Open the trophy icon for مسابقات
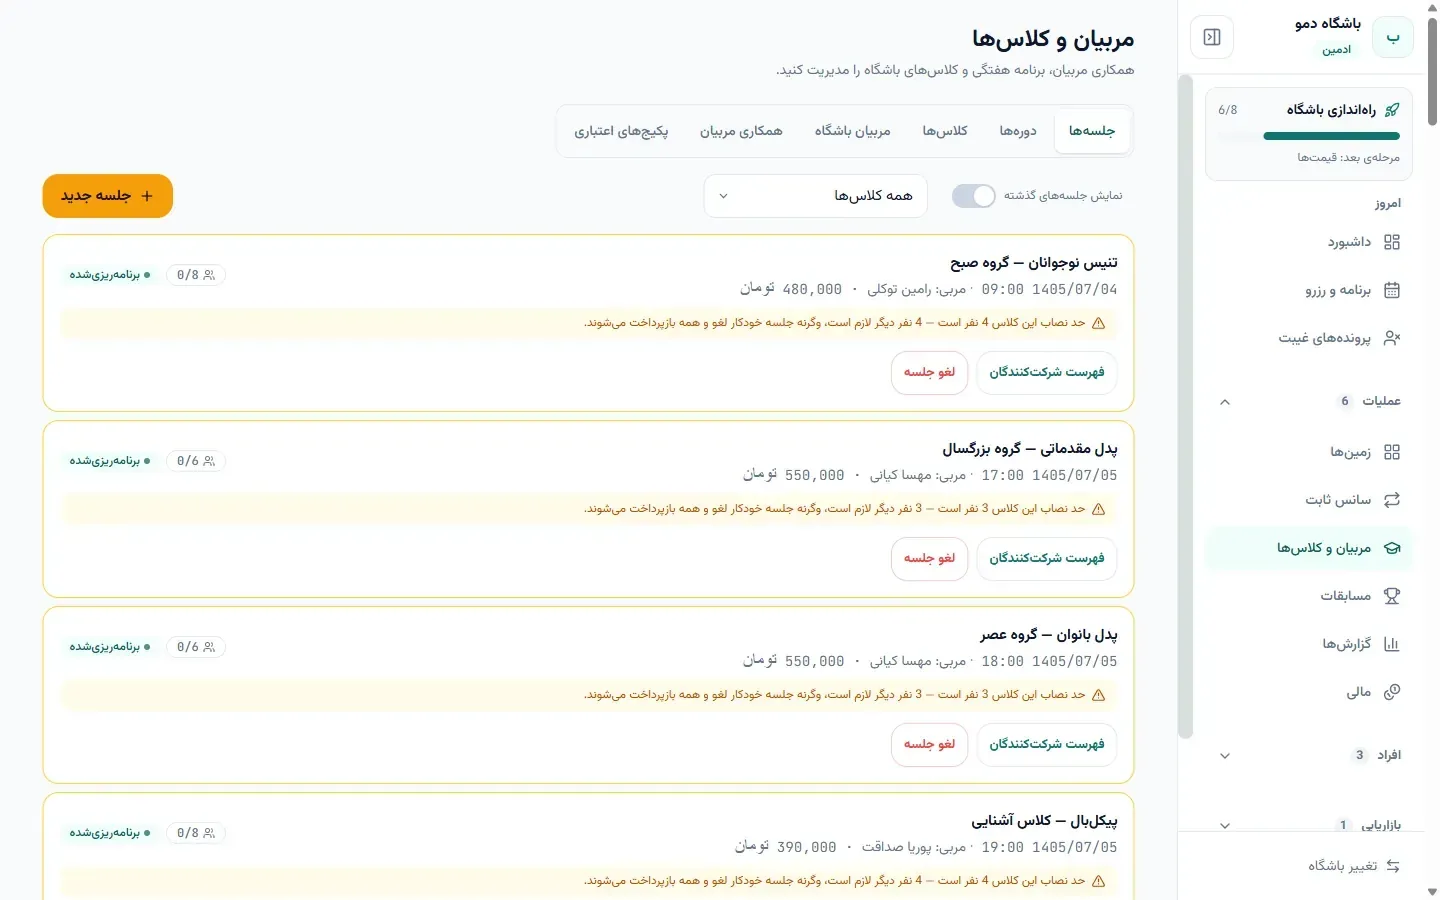 1392,596
